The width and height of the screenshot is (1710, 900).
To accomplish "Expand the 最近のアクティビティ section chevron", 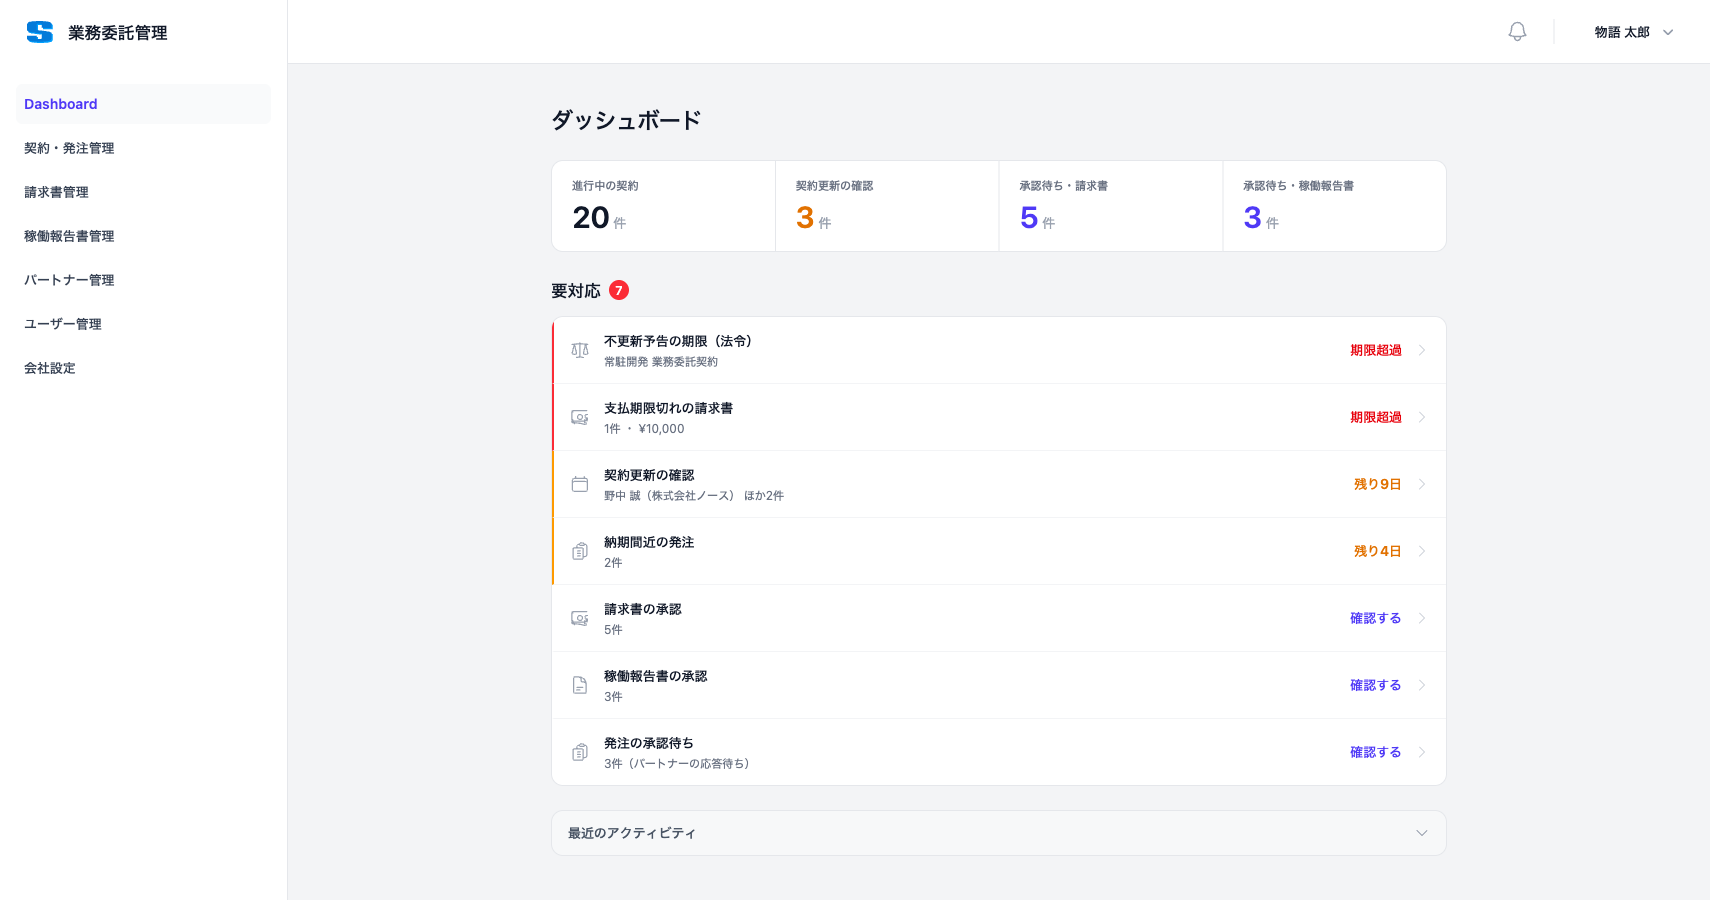I will tap(1422, 833).
